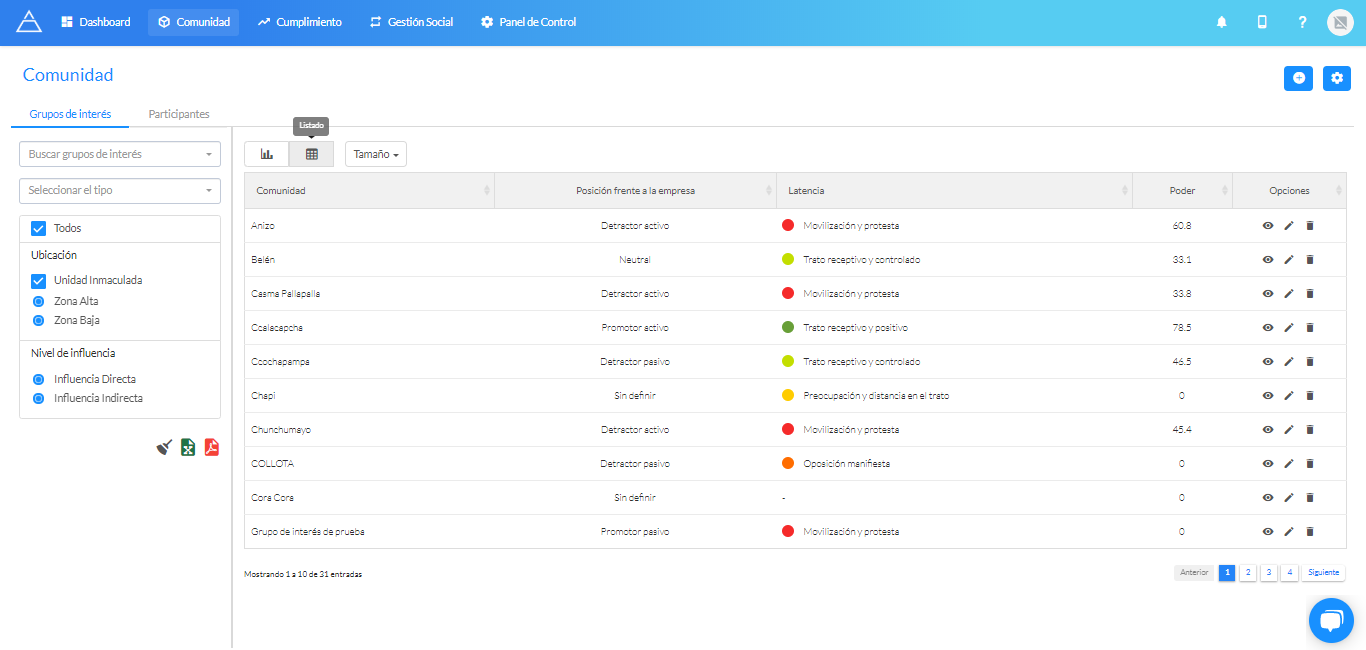Open Gestión Social menu
Viewport: 1366px width, 650px height.
(411, 22)
